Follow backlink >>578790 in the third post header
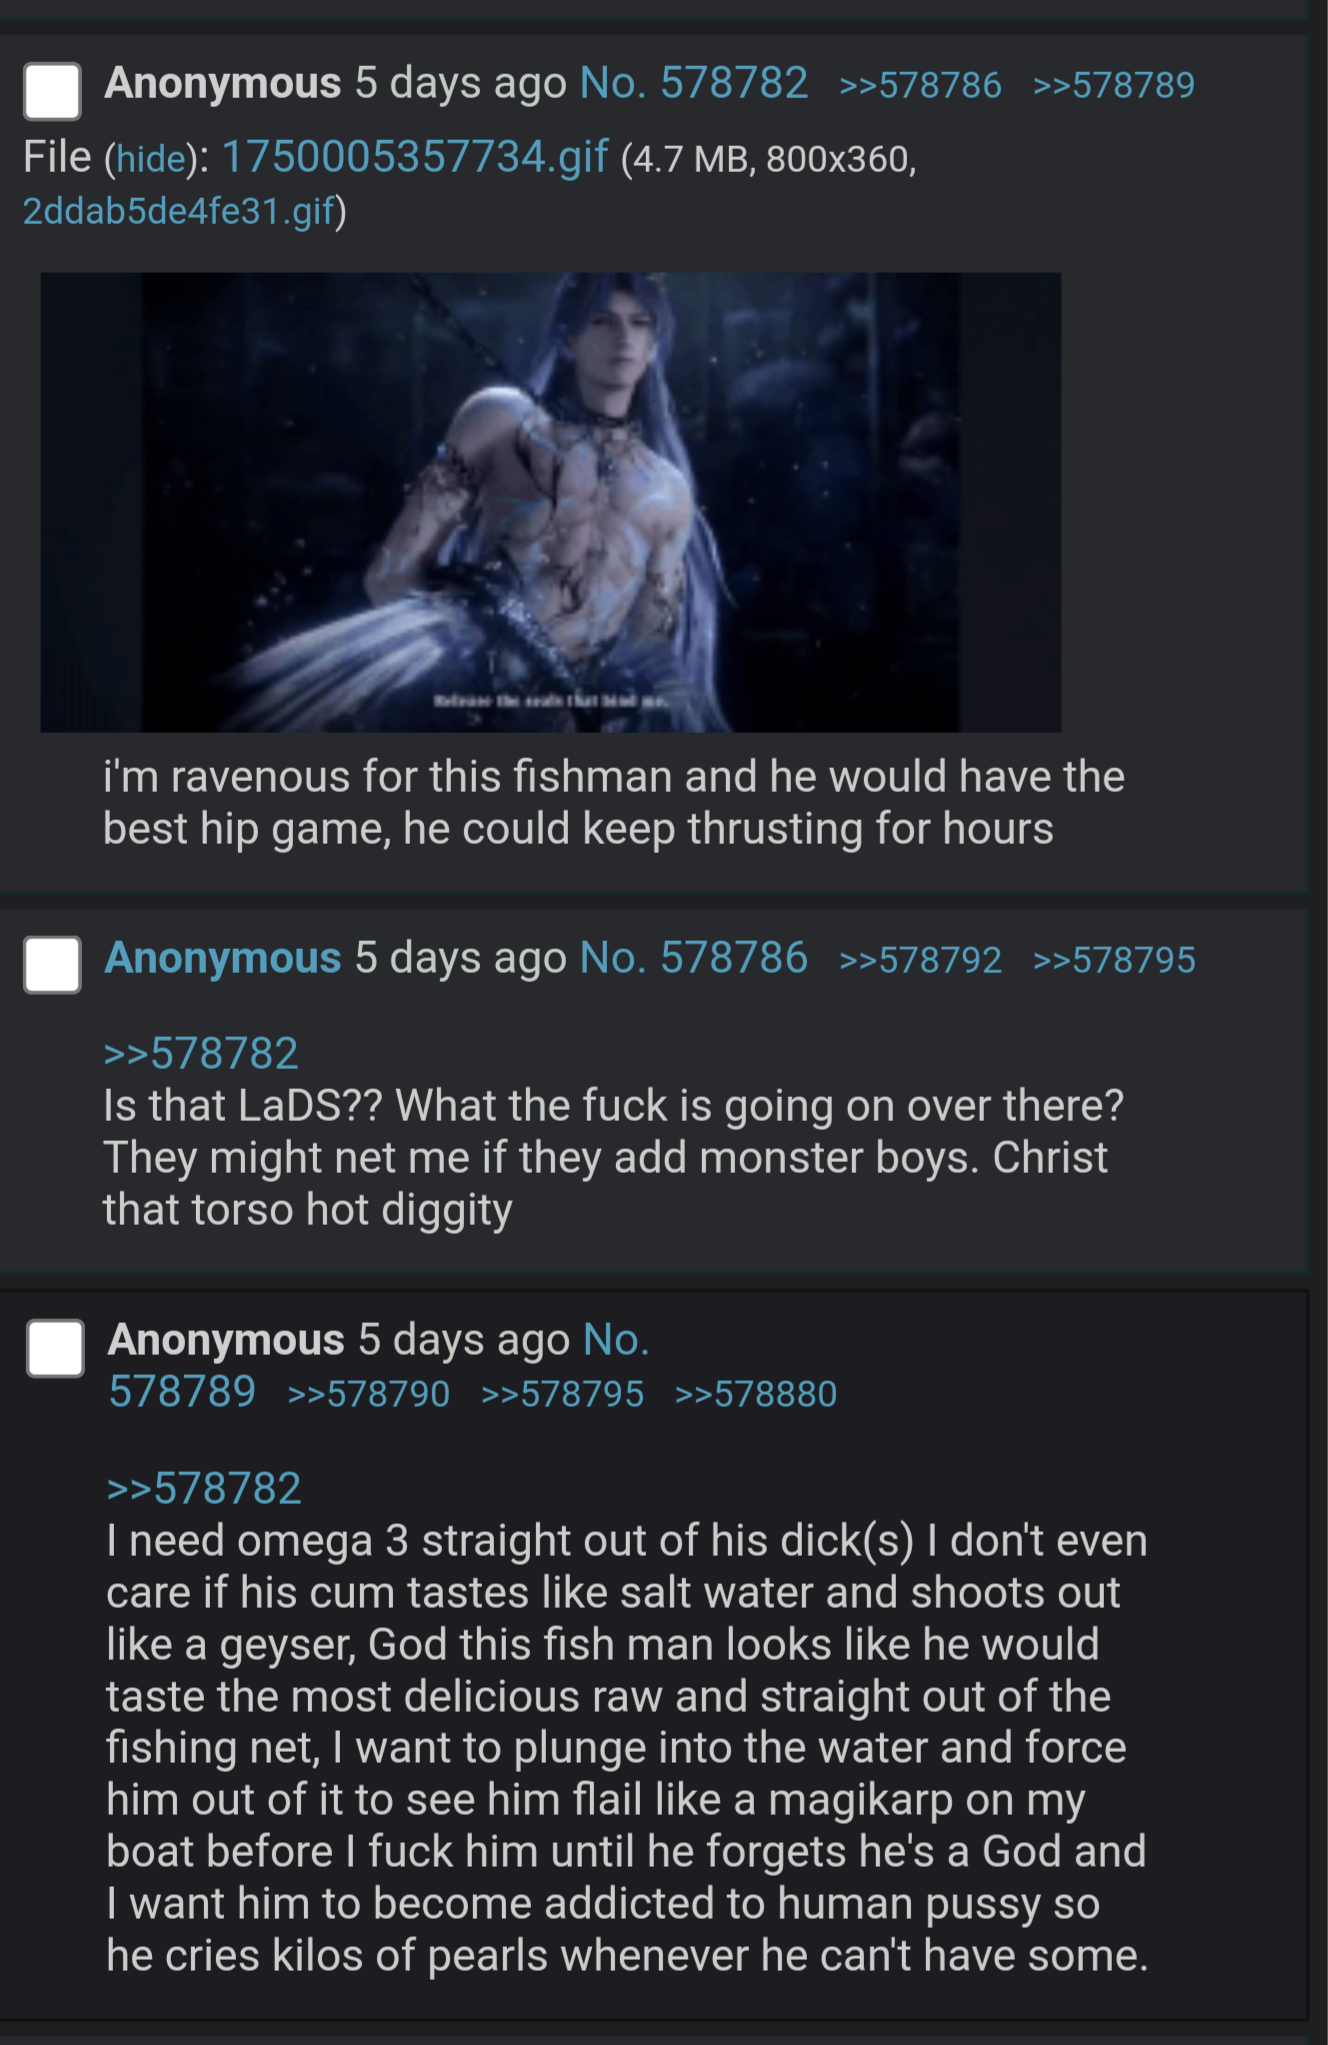The image size is (1328, 2045). point(369,1395)
